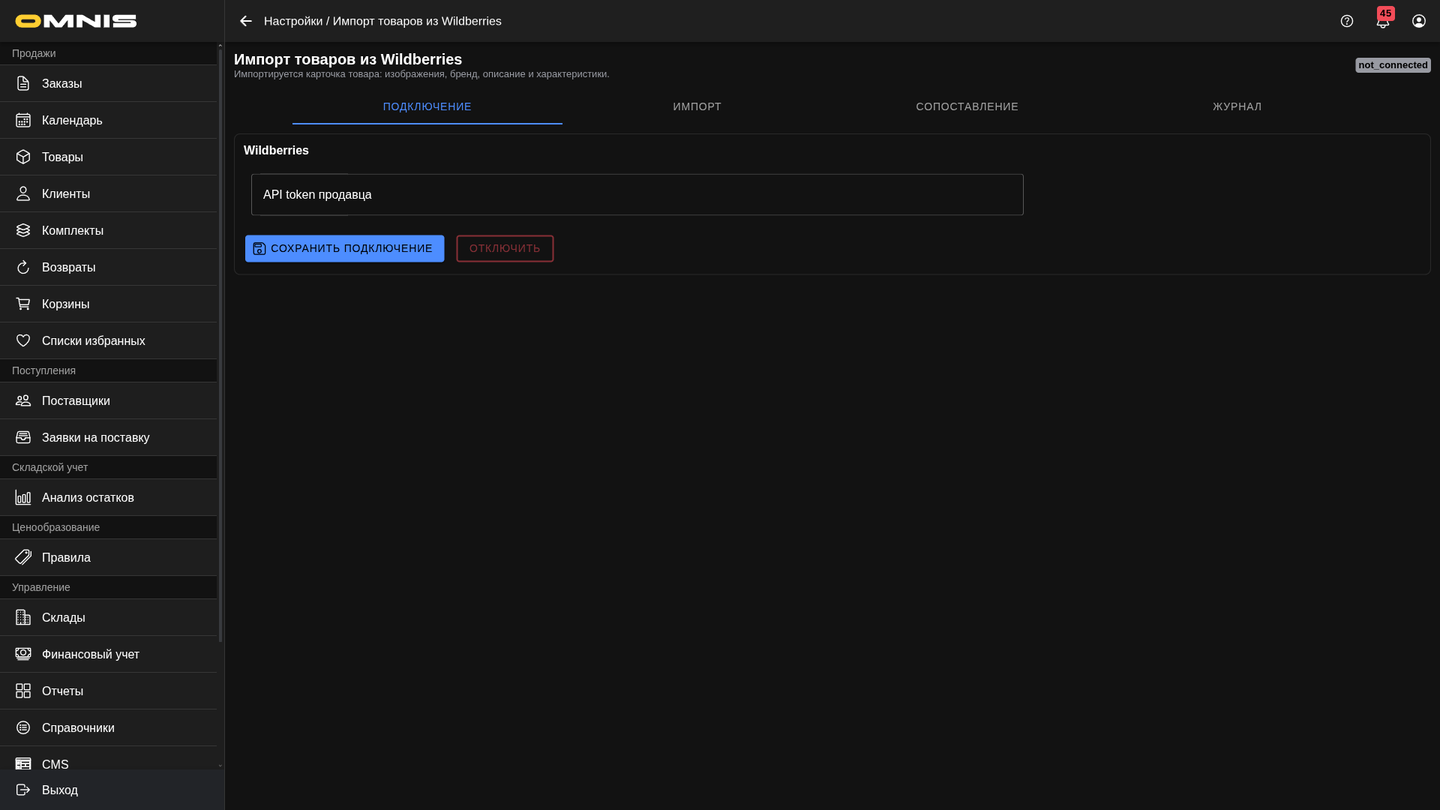
Task: Switch to the Сопоставление tab
Action: 967,107
